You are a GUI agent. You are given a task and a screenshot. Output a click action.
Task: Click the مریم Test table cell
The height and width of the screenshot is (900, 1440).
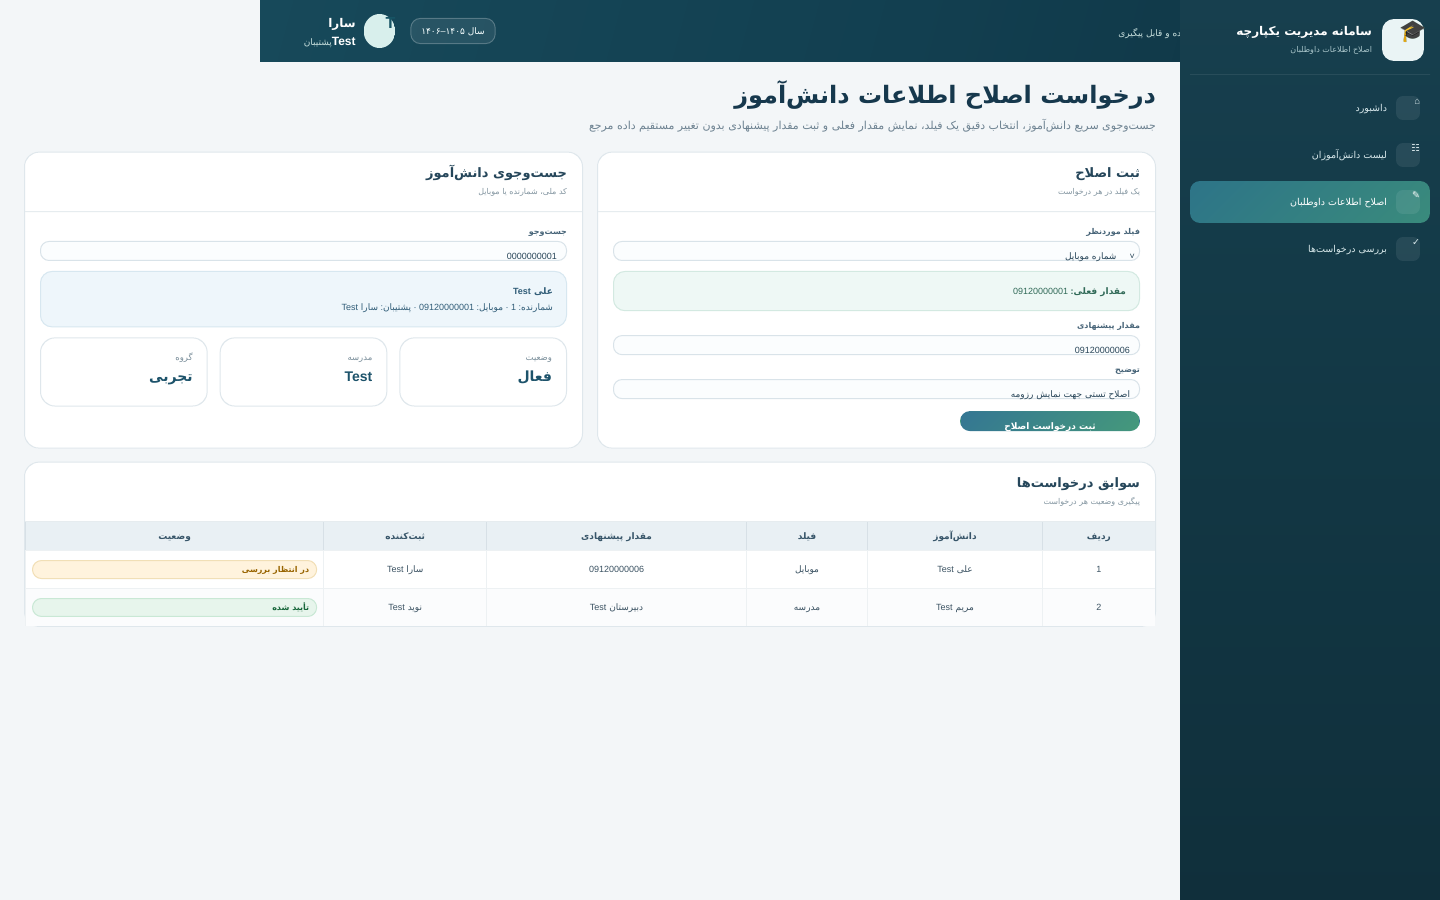pos(955,607)
